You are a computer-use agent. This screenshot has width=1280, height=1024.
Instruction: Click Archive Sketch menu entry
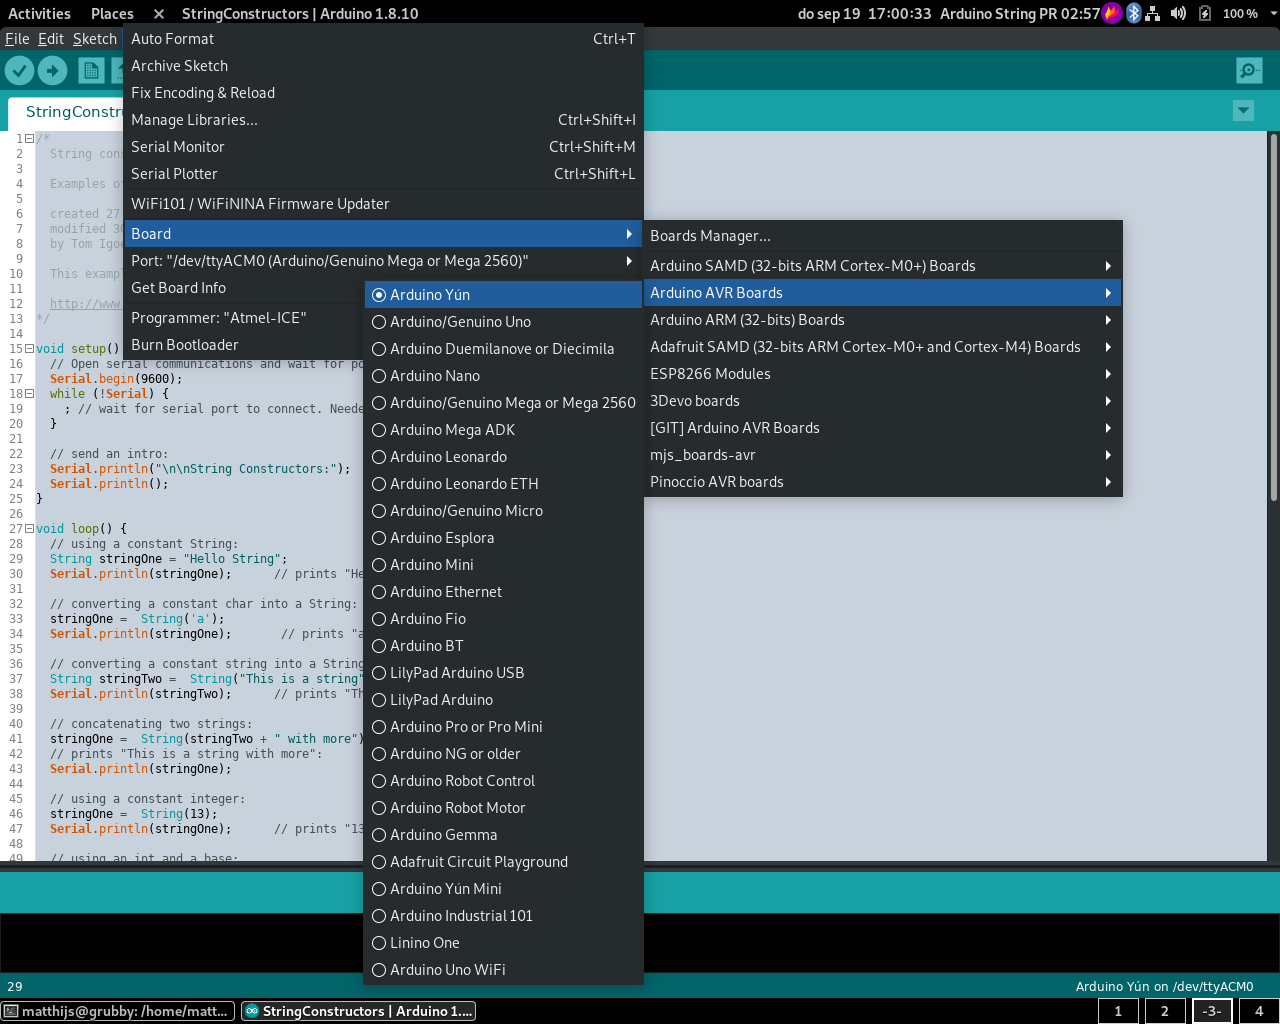383,66
